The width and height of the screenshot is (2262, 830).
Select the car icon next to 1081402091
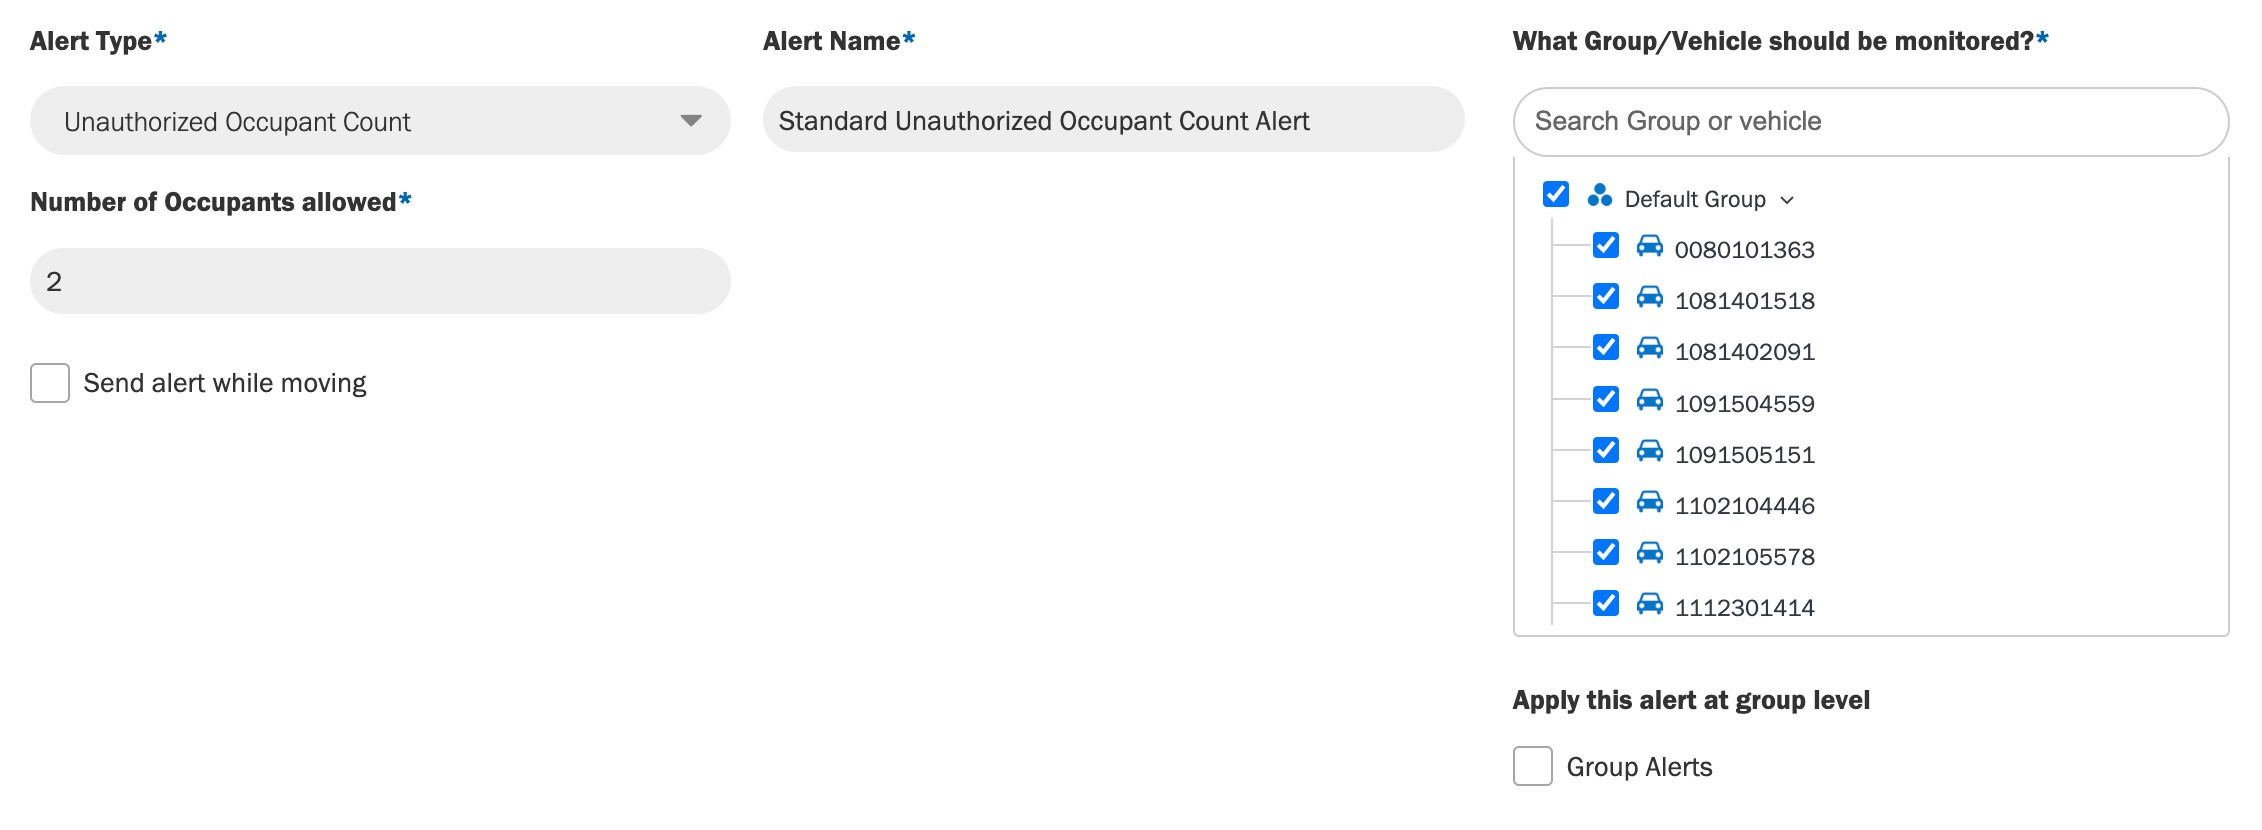[x=1649, y=348]
